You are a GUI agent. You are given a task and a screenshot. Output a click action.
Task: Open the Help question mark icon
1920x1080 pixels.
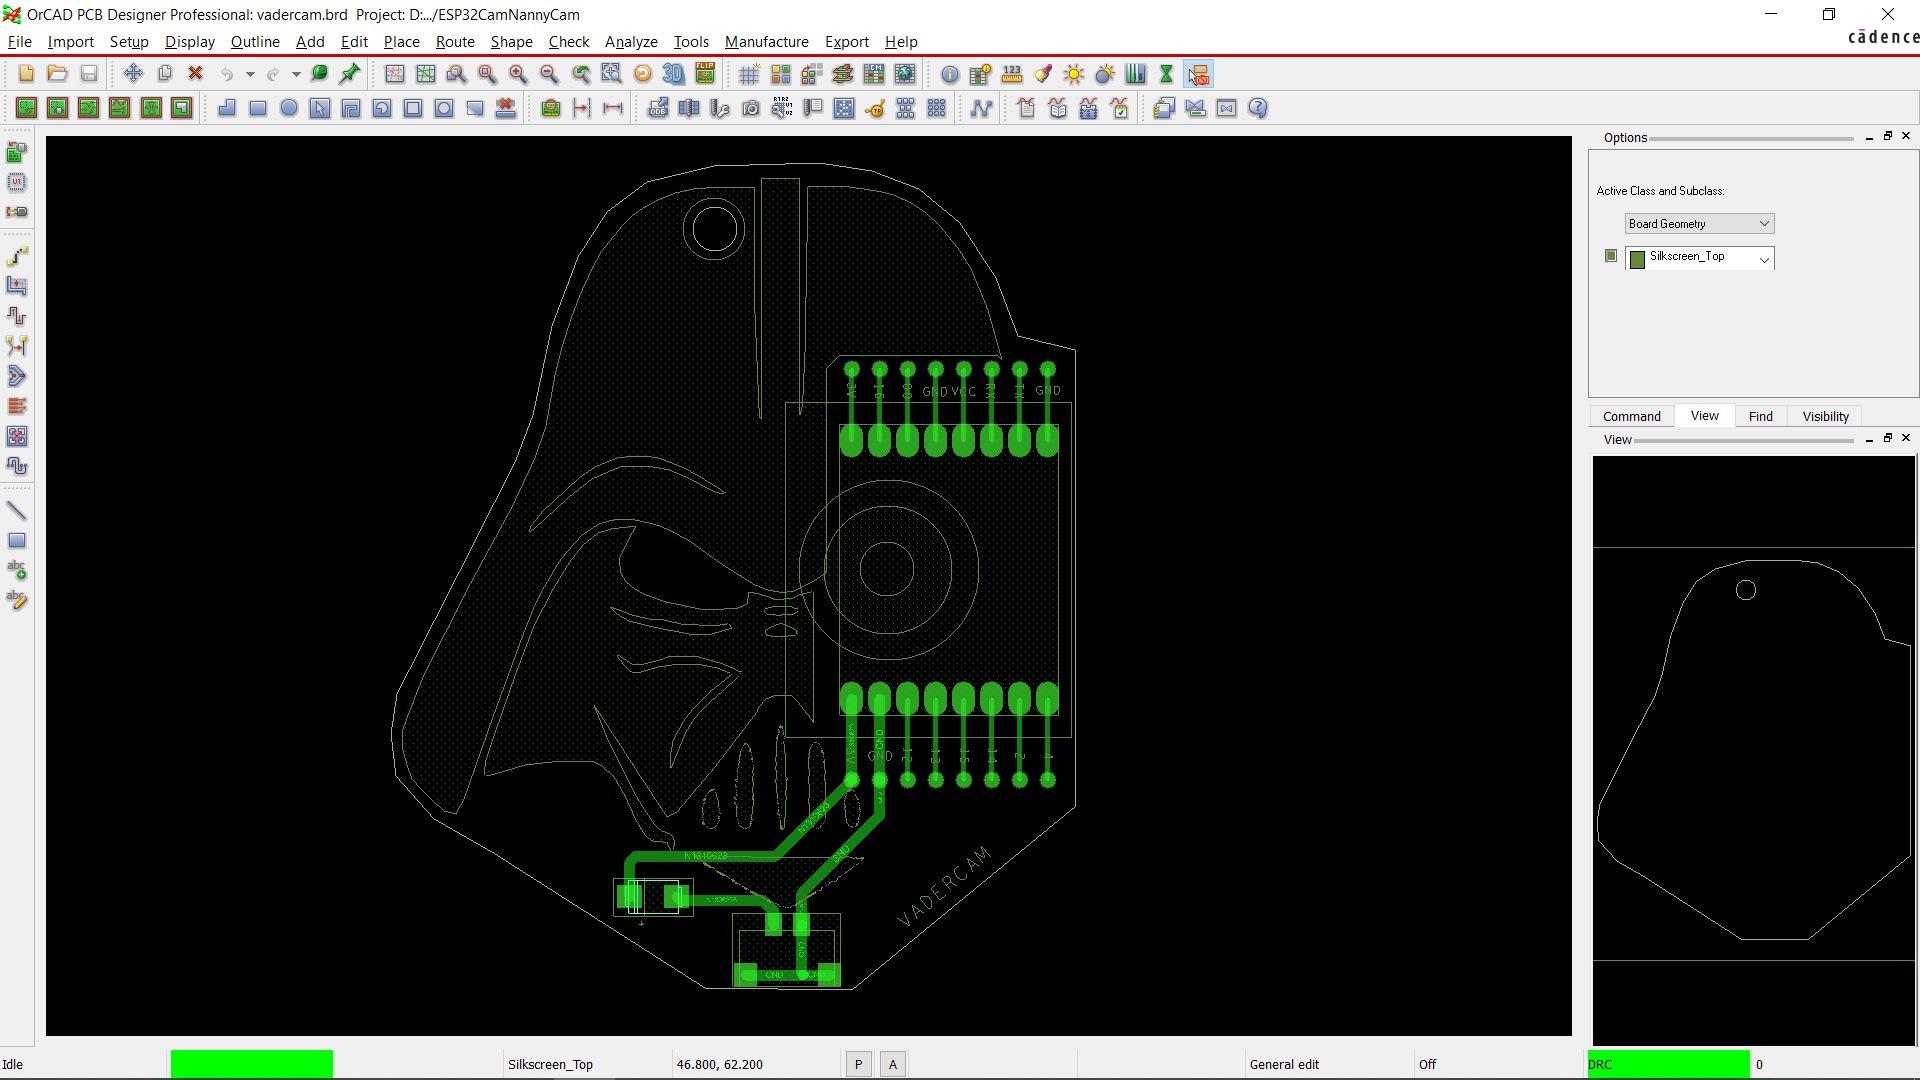[x=1258, y=108]
